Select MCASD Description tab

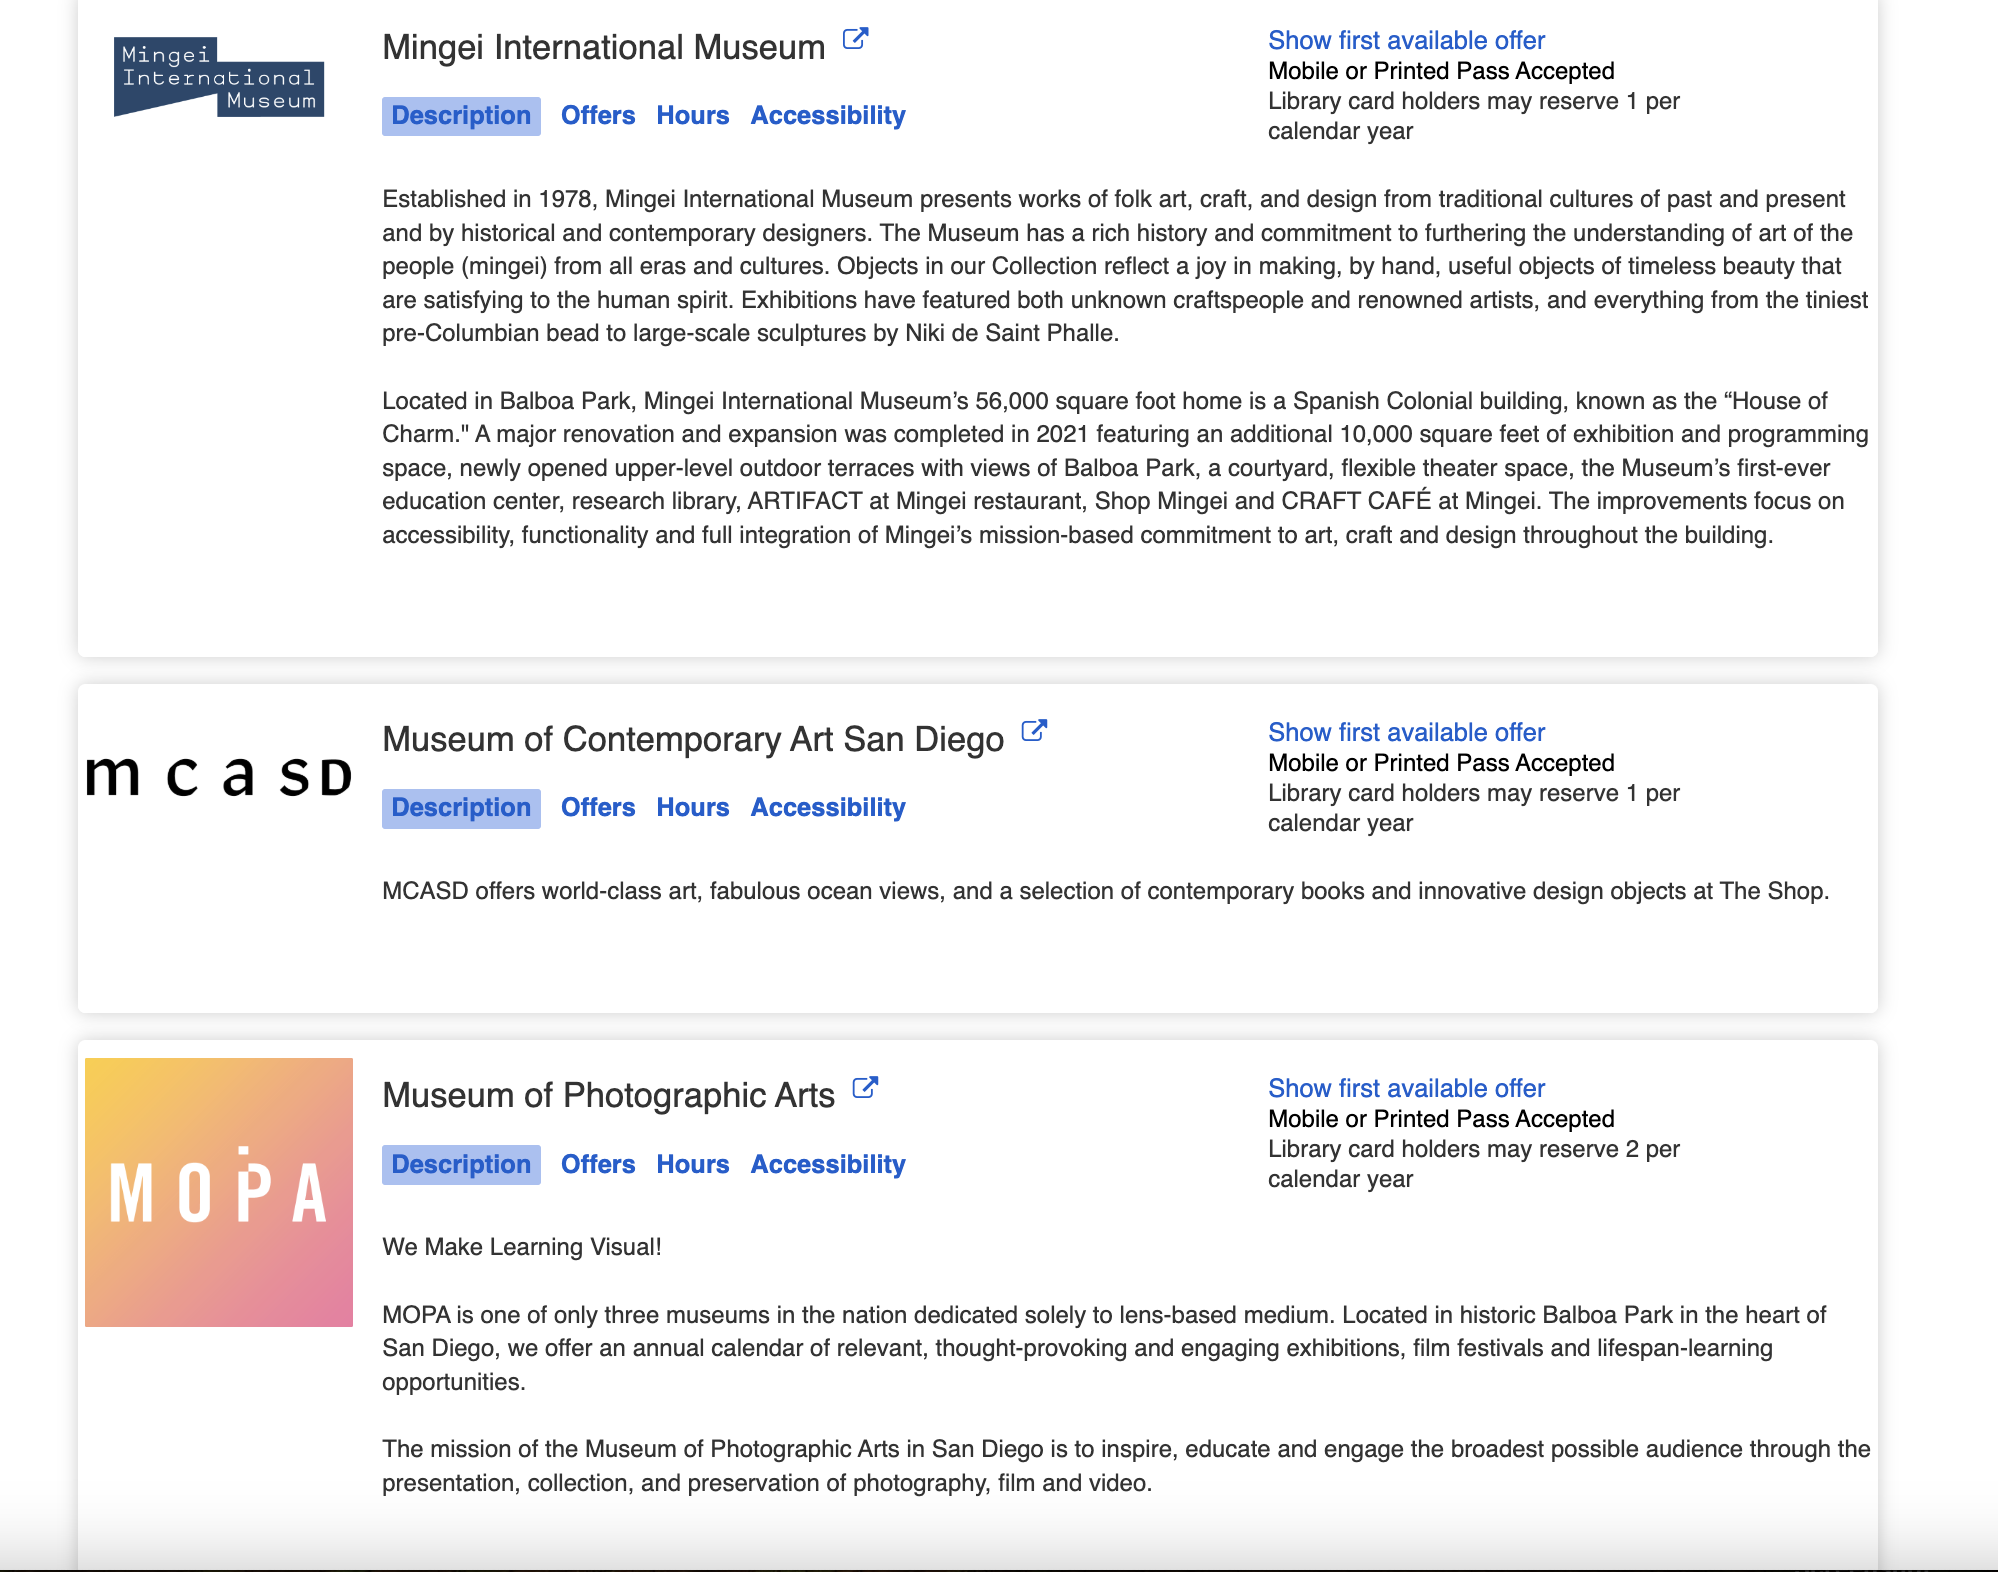pyautogui.click(x=461, y=808)
